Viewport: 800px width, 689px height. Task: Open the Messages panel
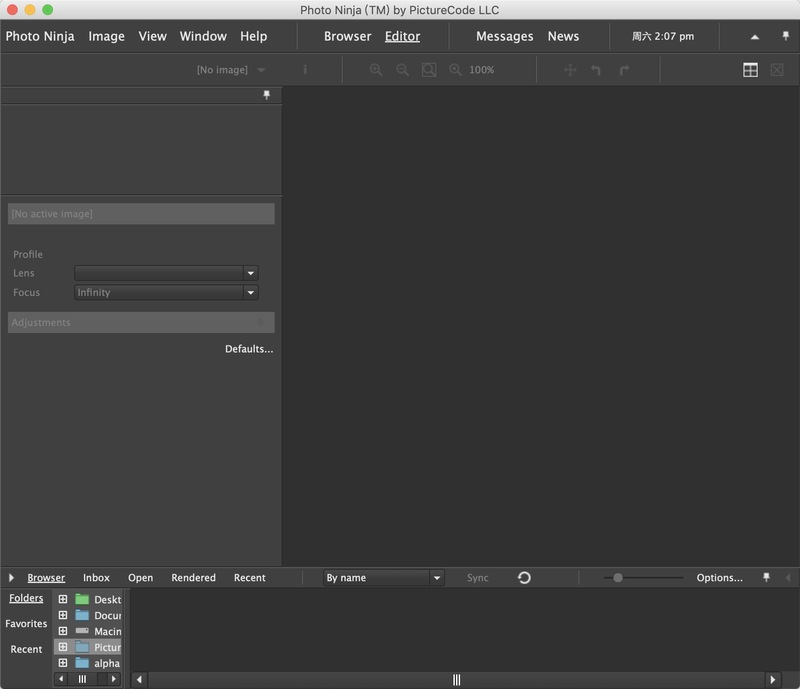tap(505, 36)
